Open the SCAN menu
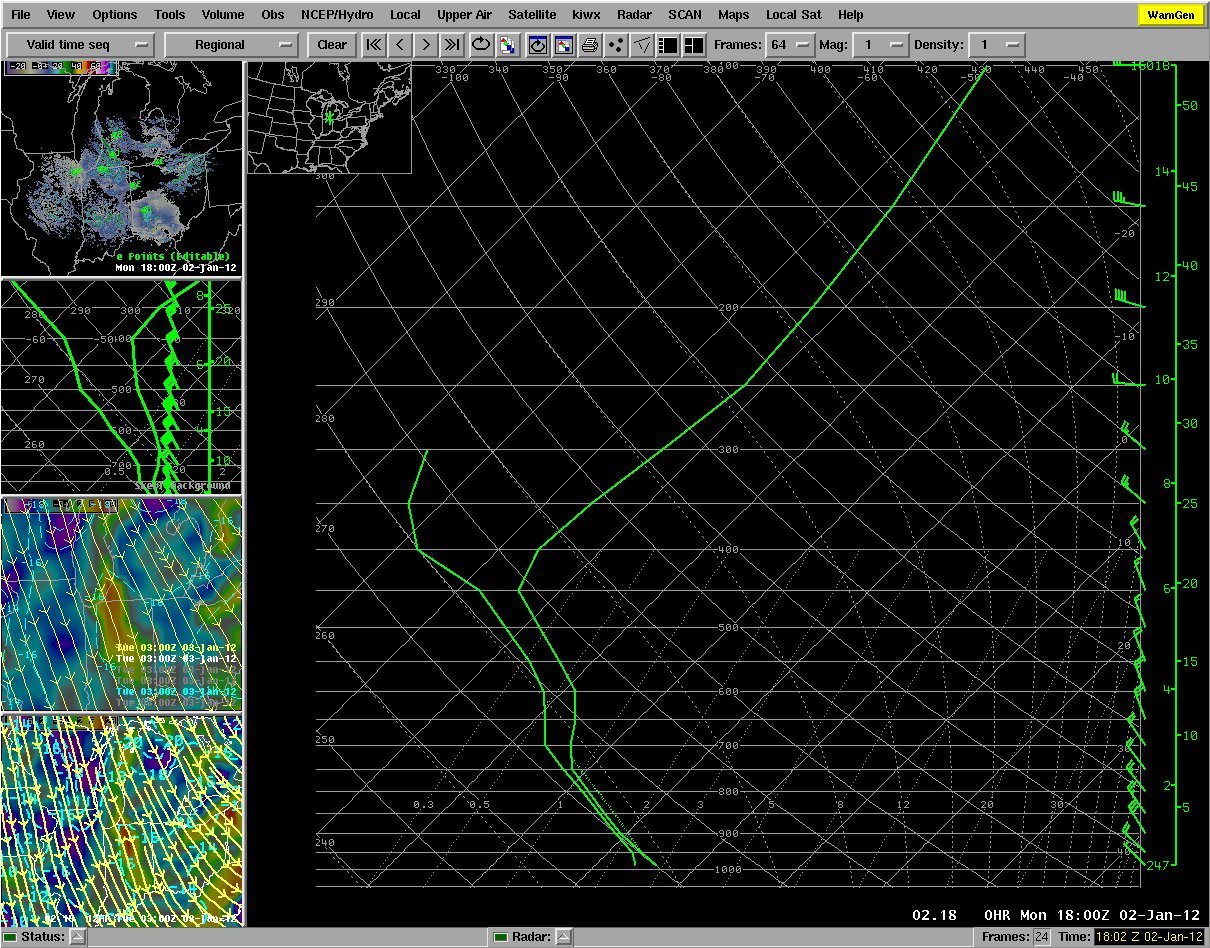 point(685,15)
